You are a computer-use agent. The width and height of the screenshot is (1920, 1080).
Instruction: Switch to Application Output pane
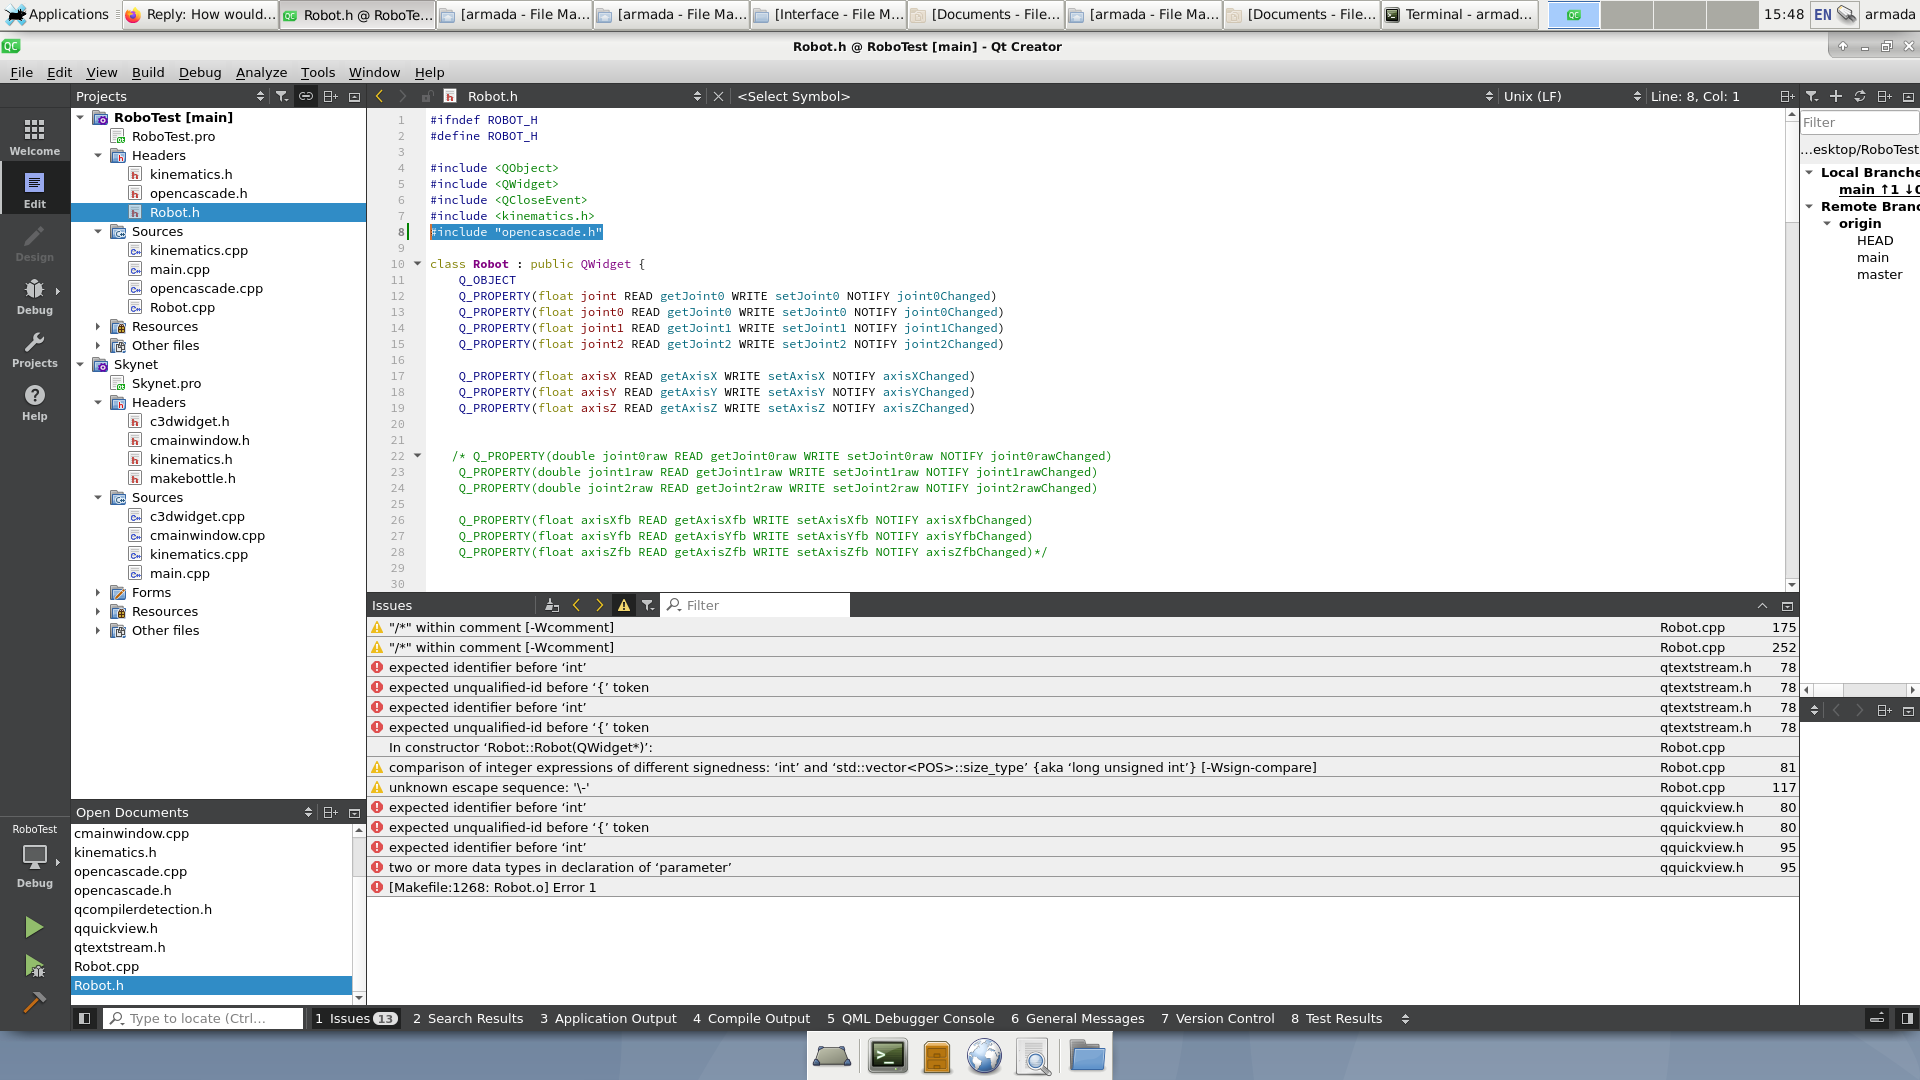[x=609, y=1018]
